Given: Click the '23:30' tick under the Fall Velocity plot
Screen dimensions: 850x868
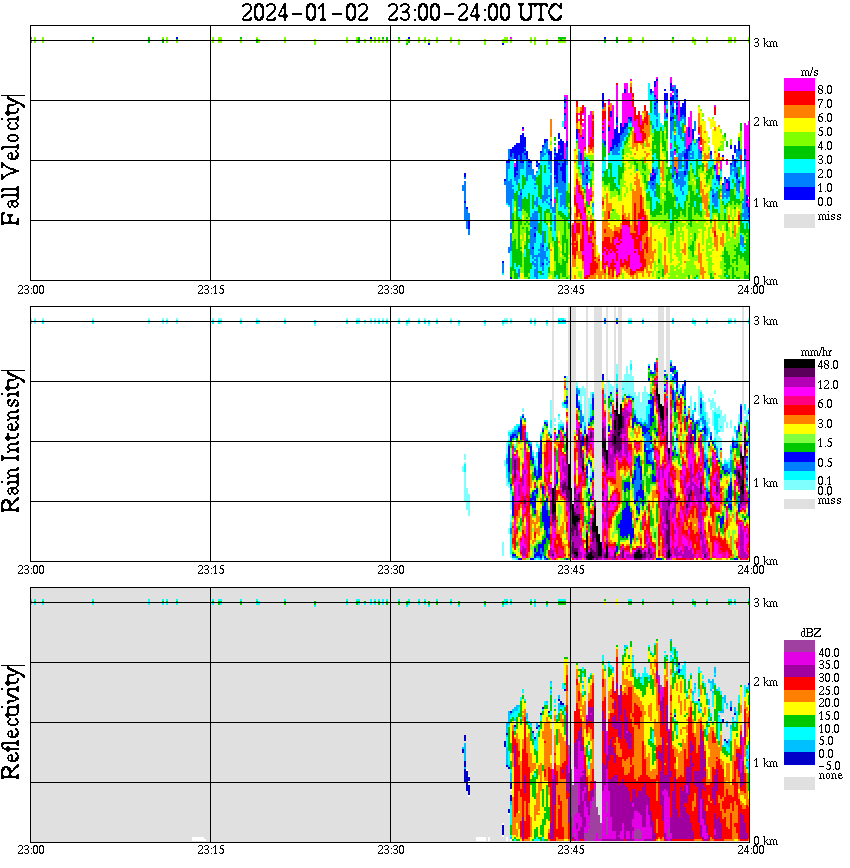Looking at the screenshot, I should 390,290.
